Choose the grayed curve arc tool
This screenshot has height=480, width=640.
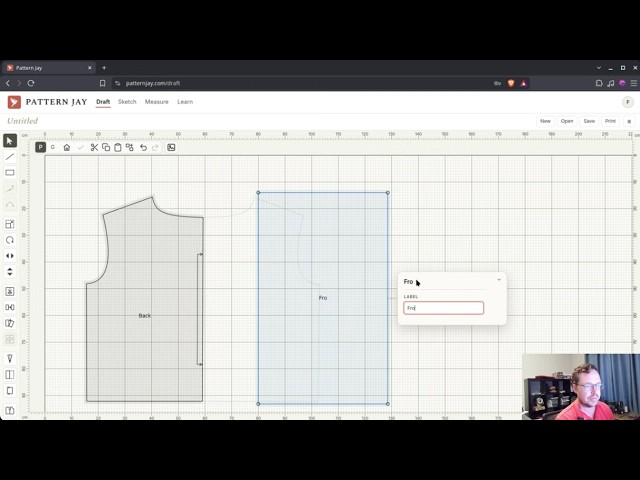click(x=10, y=204)
